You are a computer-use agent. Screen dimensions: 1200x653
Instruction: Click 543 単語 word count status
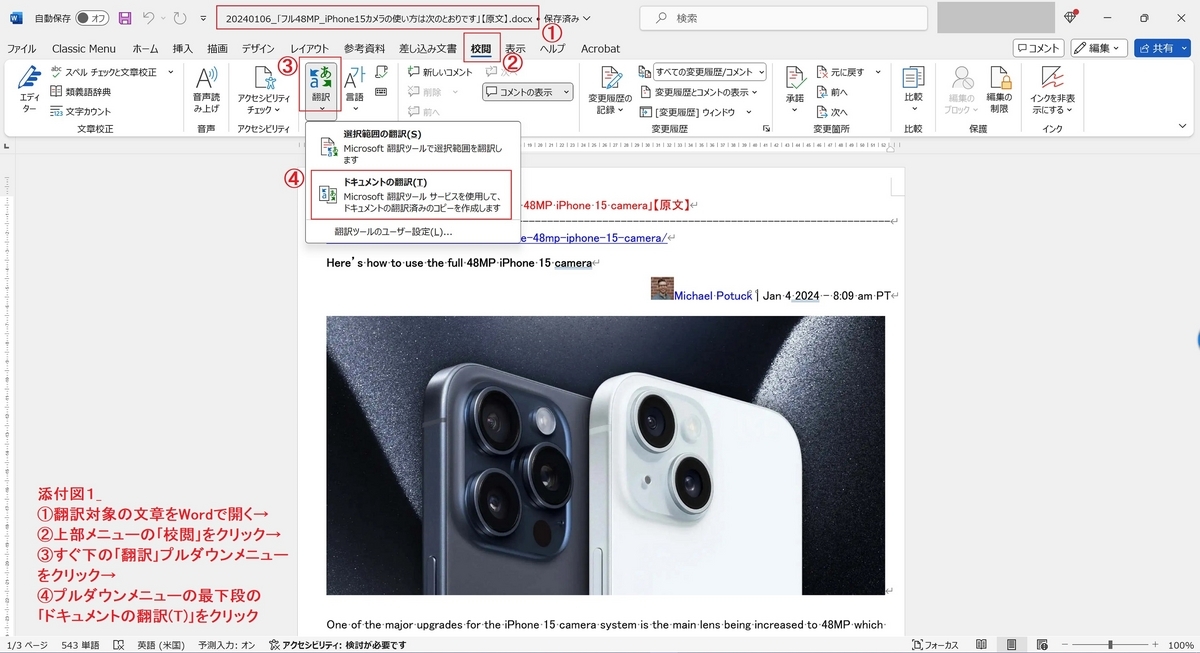(x=80, y=645)
